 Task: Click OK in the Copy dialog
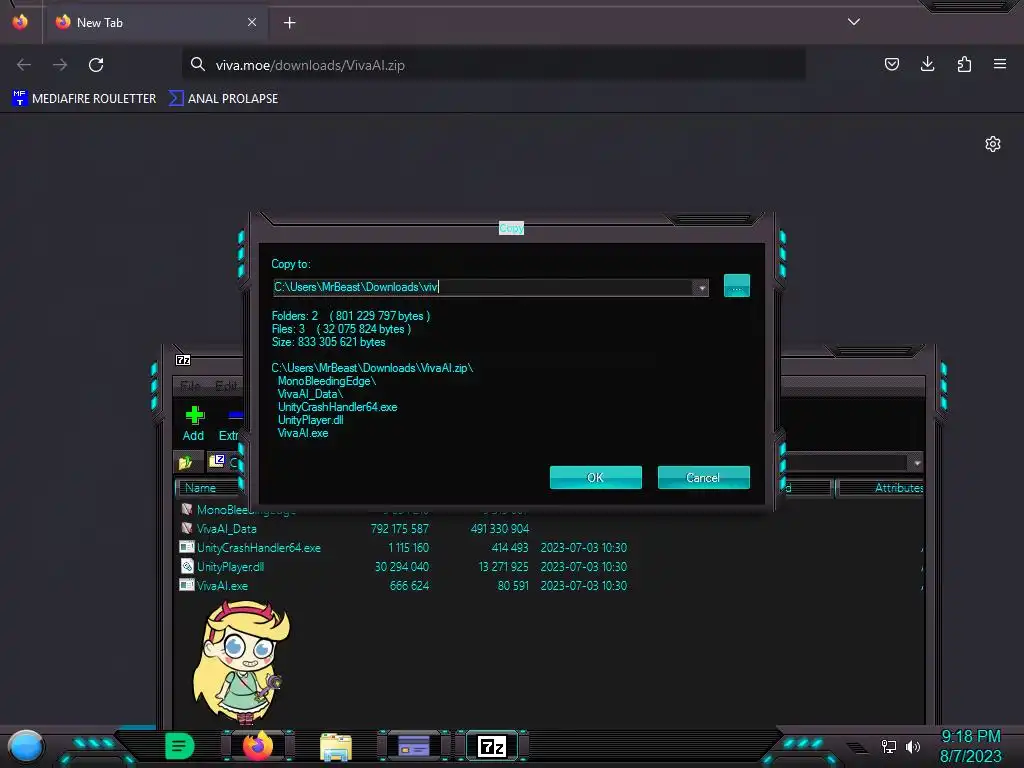pyautogui.click(x=596, y=477)
